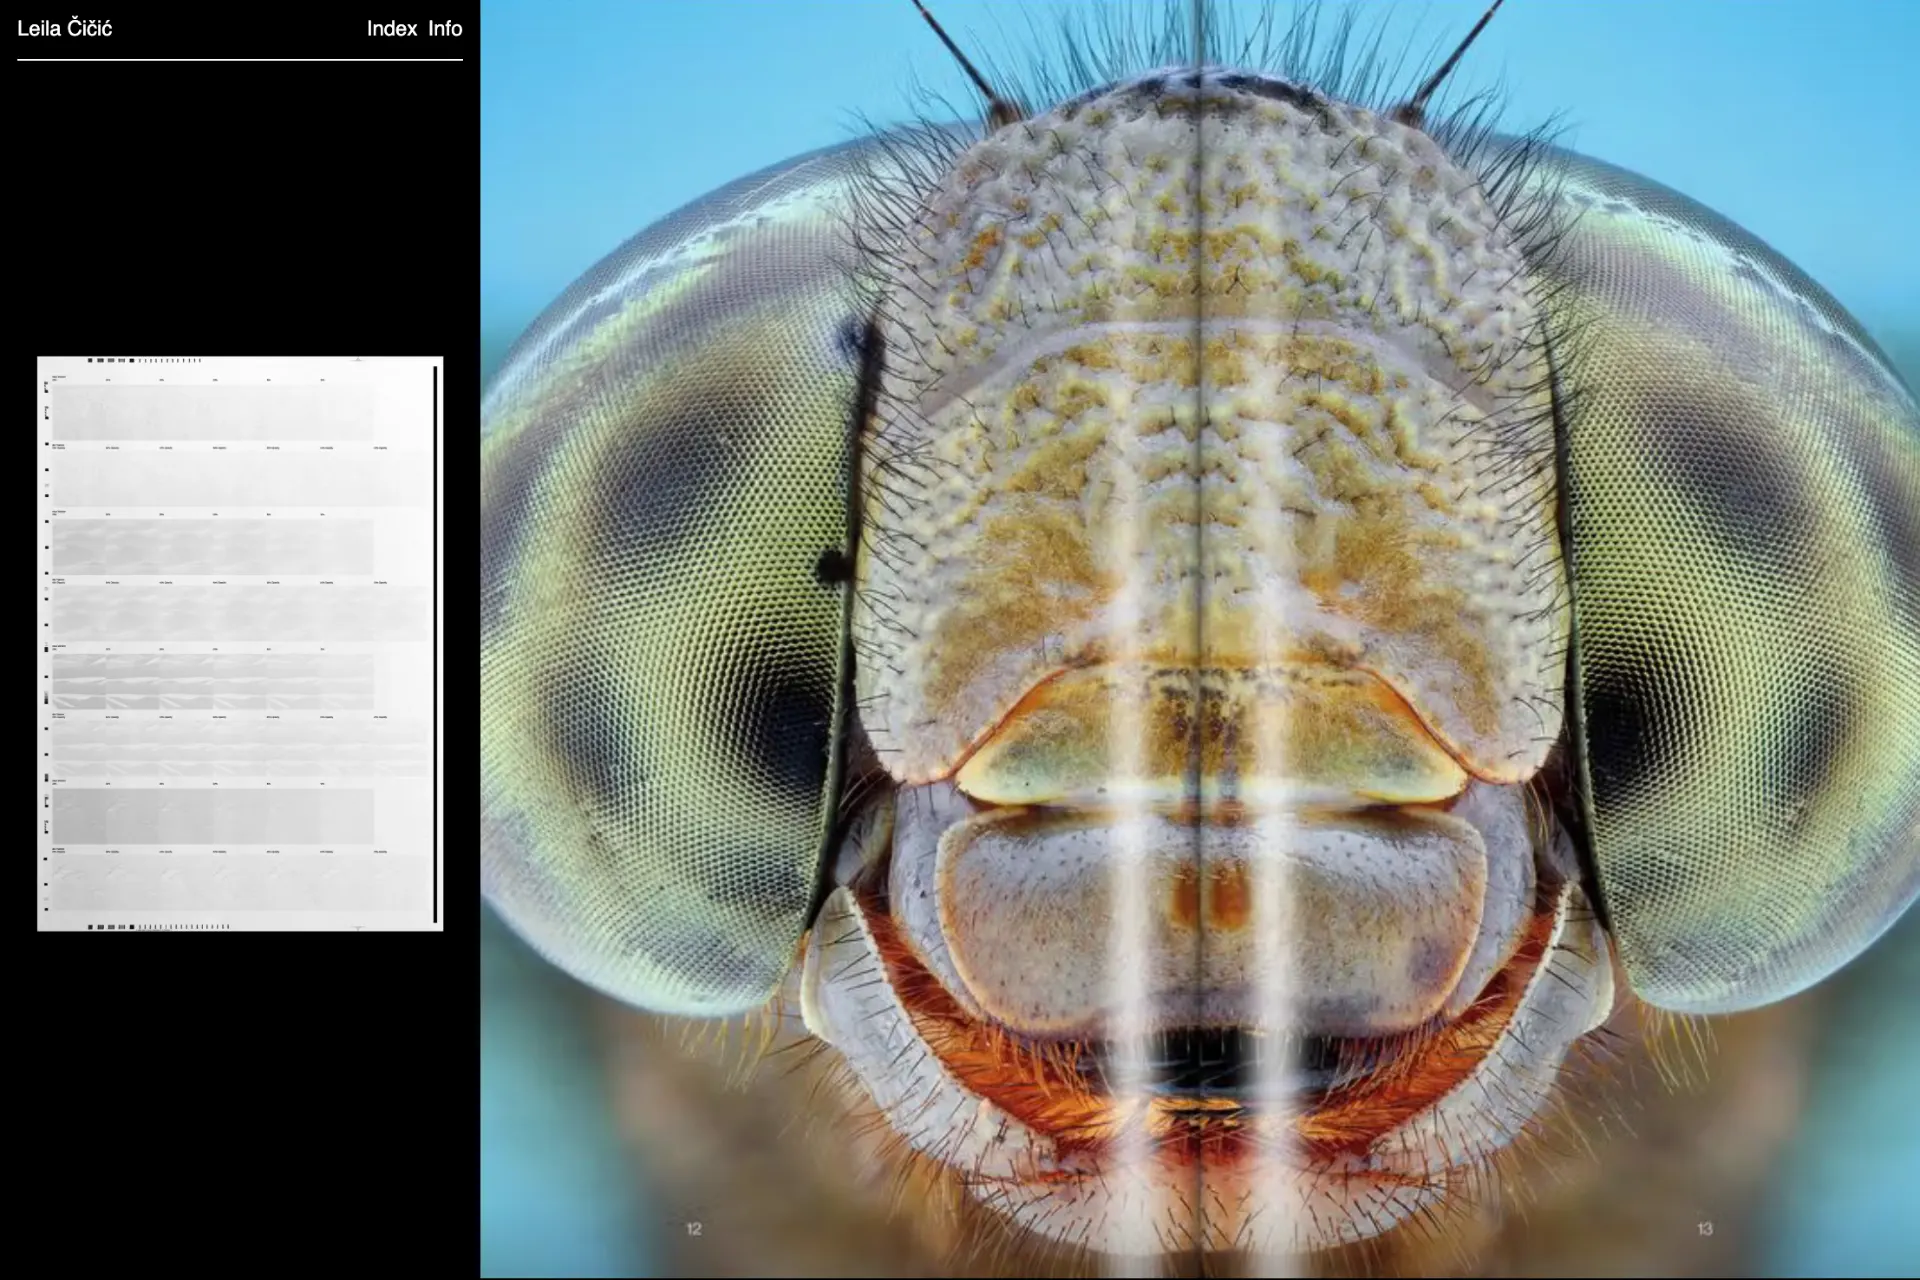Click the bottom registration marks on proof sheet
The width and height of the screenshot is (1920, 1280).
tap(160, 927)
